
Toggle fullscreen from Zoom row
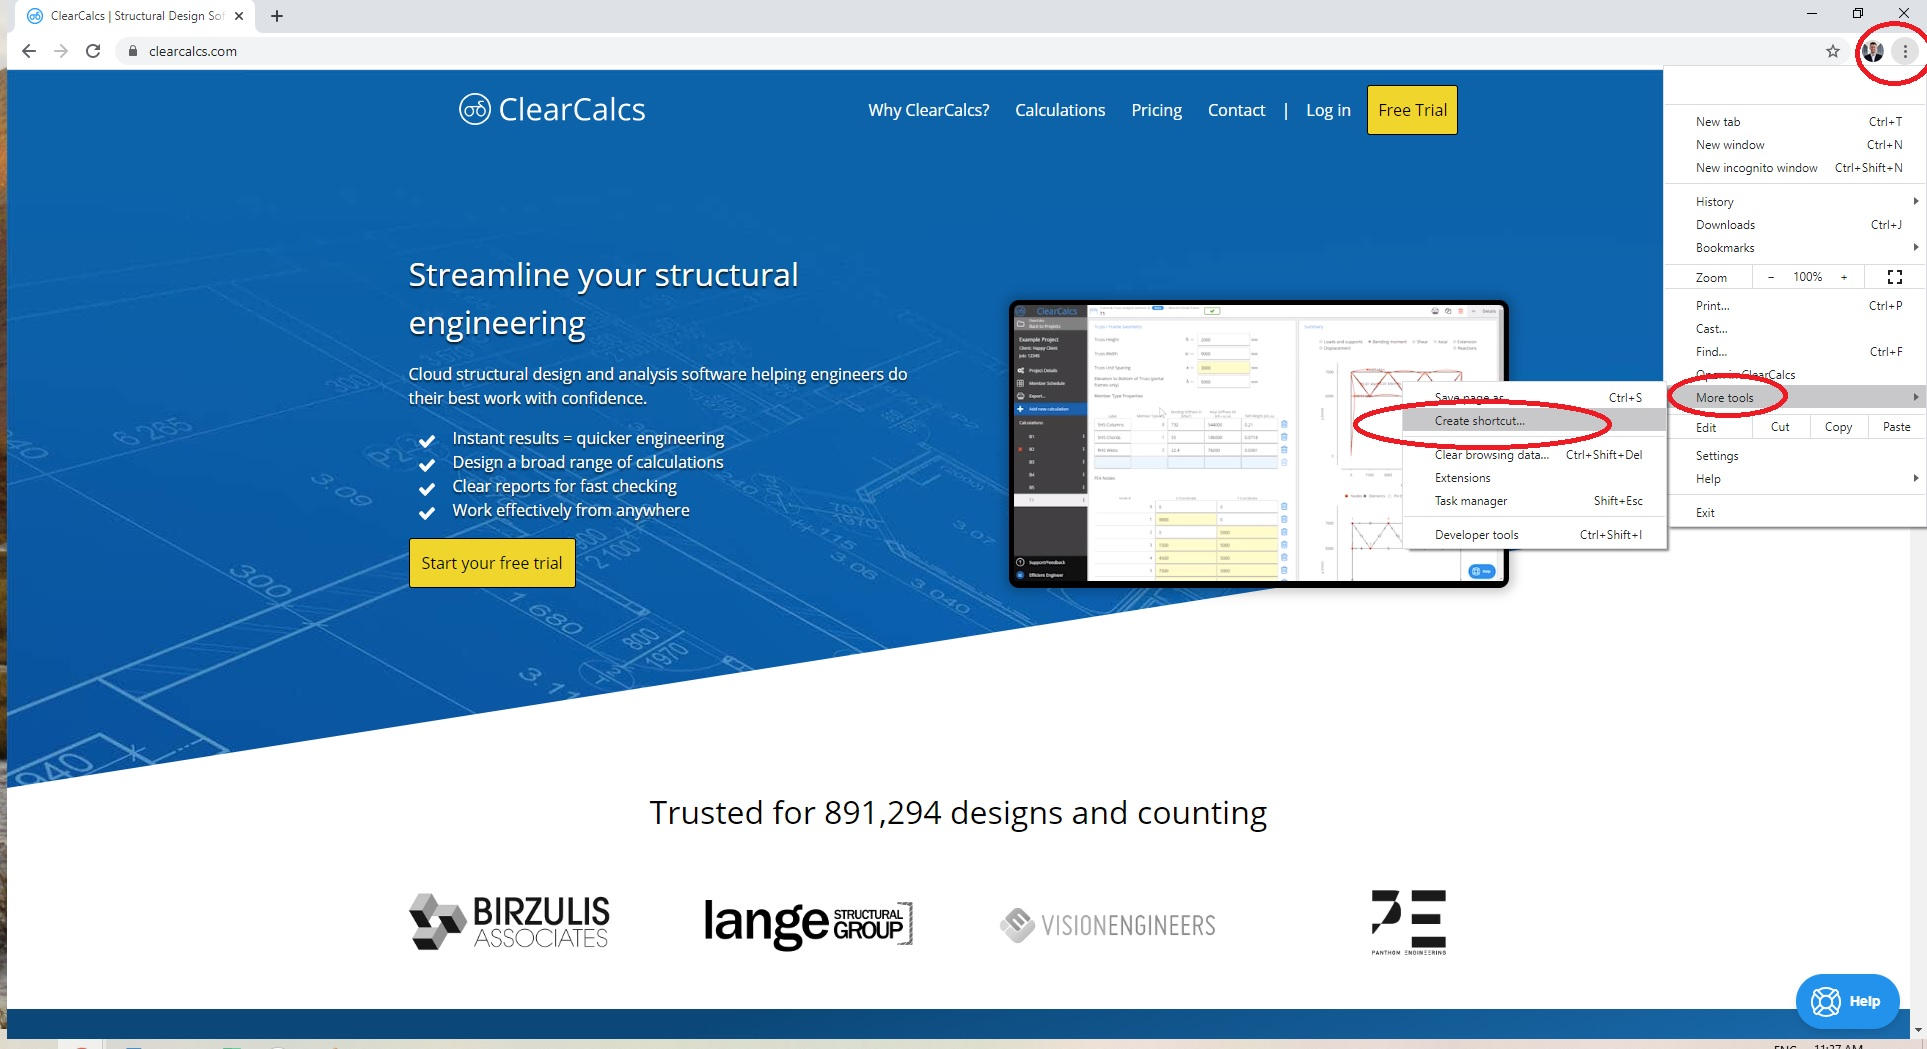tap(1894, 277)
